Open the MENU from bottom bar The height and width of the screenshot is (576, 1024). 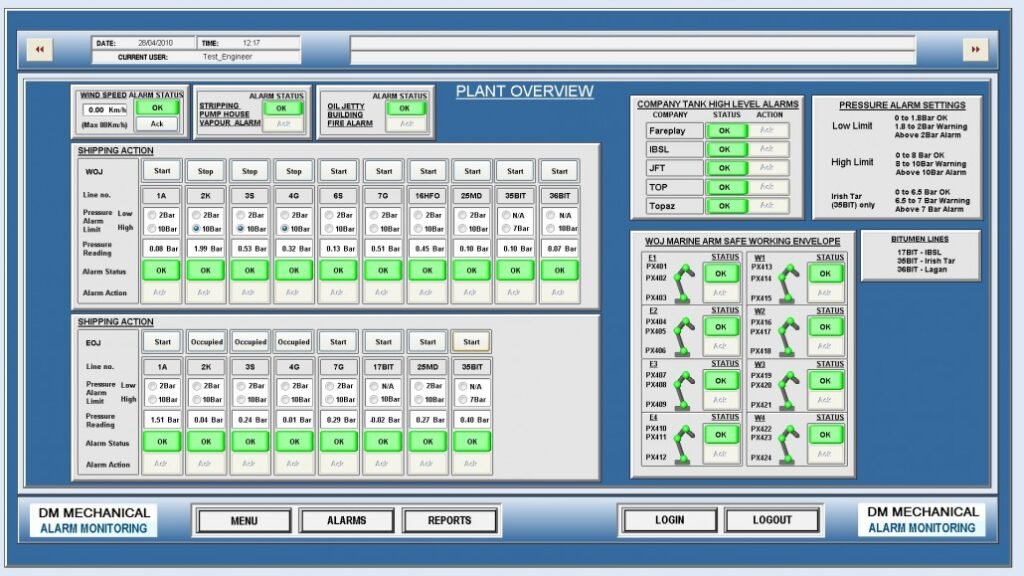click(244, 520)
